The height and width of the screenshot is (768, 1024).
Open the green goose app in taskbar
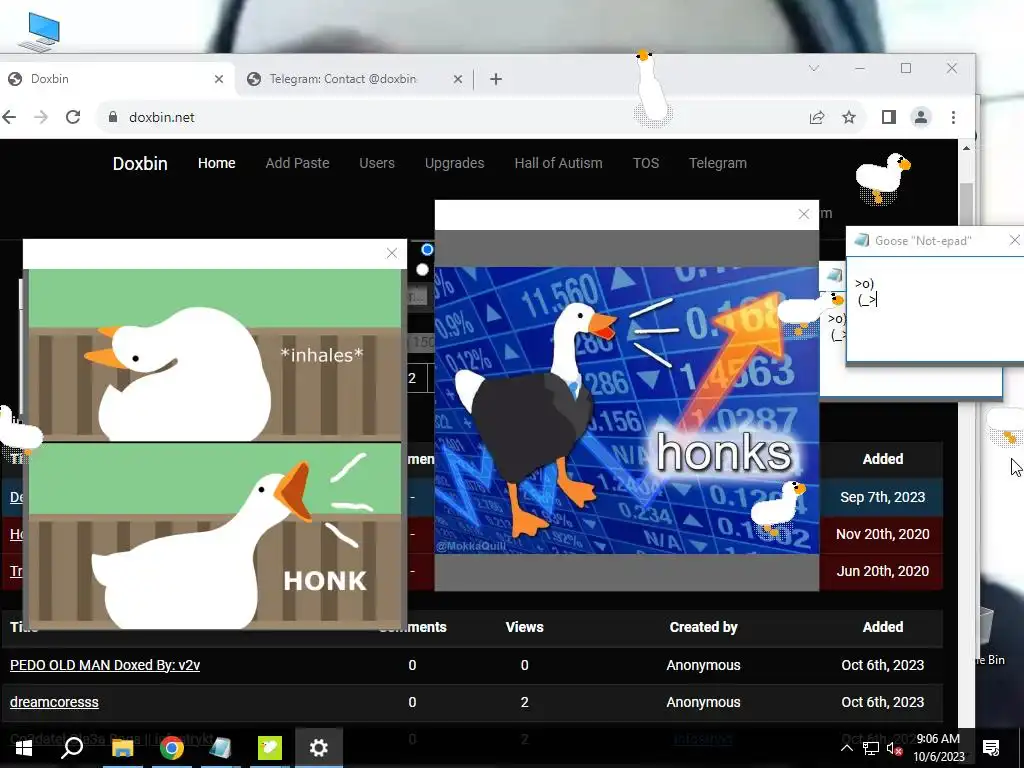(x=270, y=748)
